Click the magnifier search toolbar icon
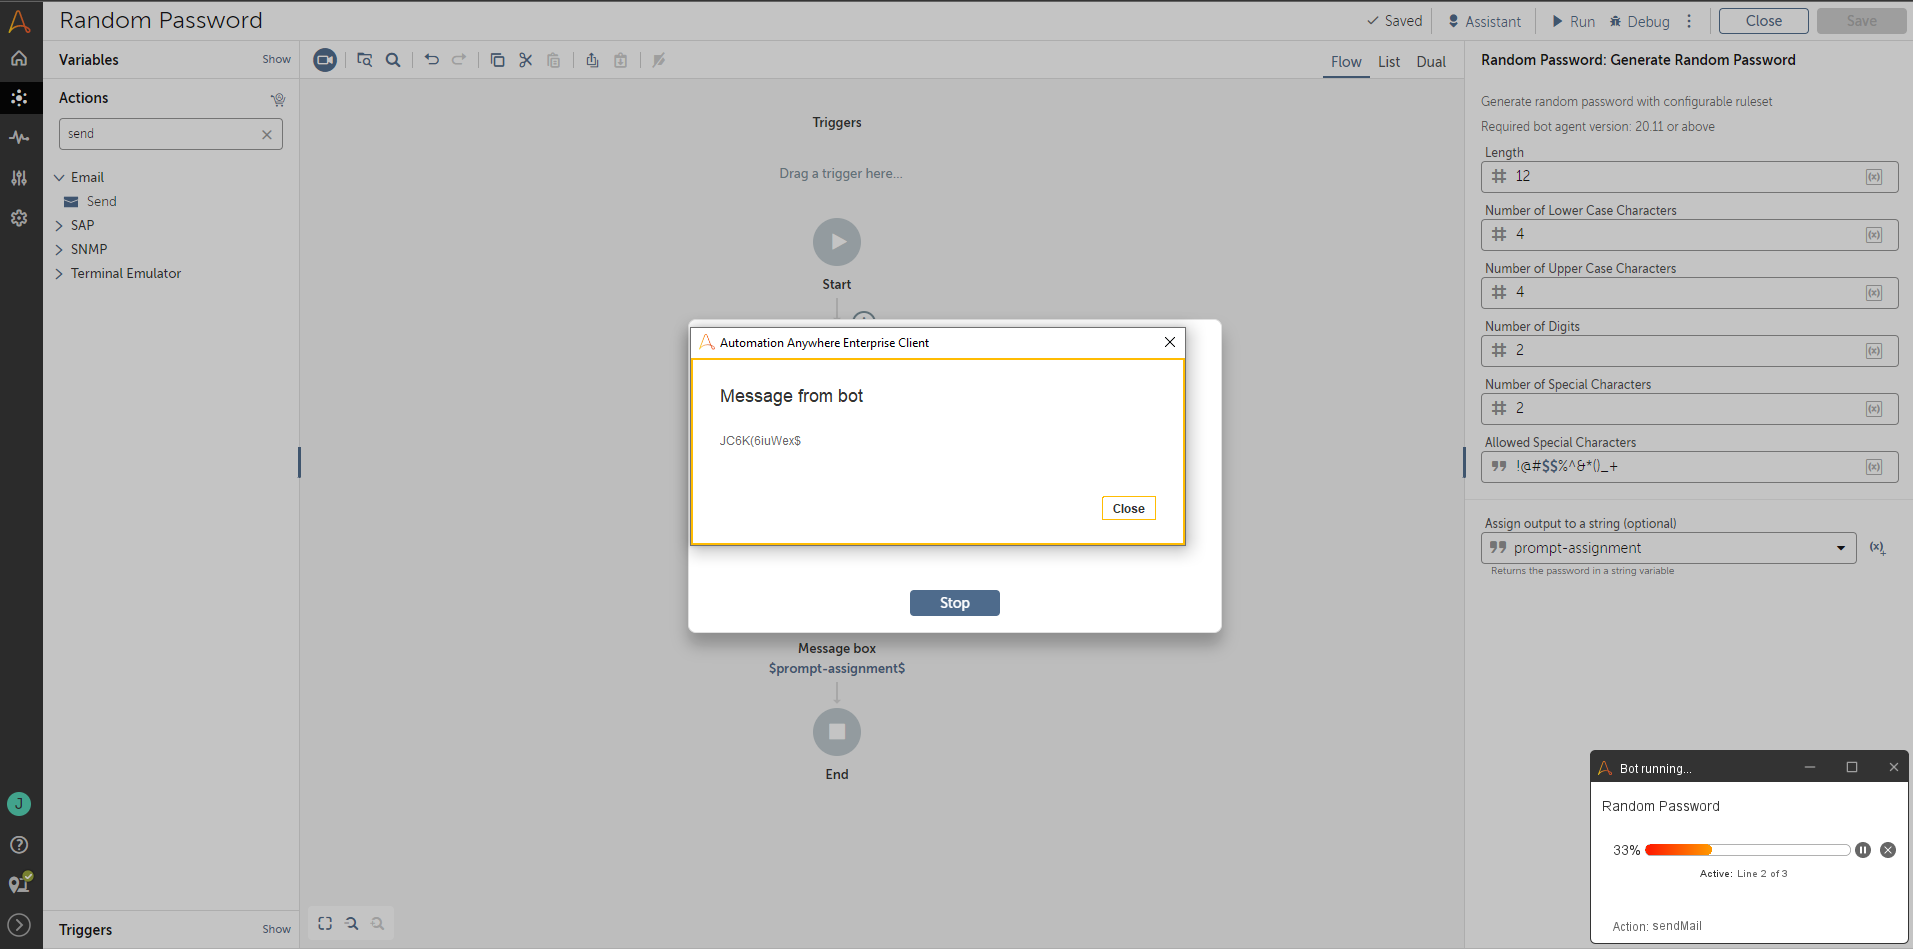Image resolution: width=1913 pixels, height=949 pixels. point(393,60)
